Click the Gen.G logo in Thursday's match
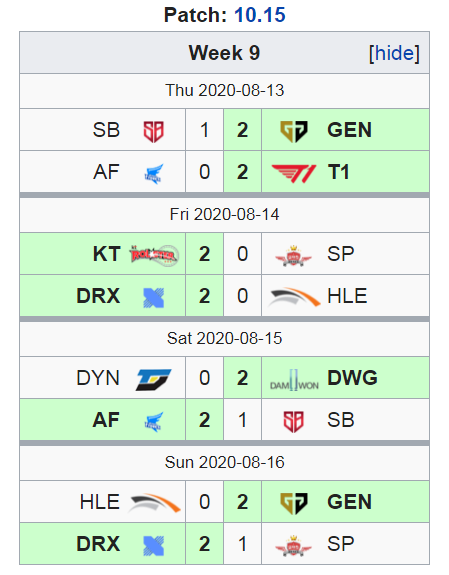The height and width of the screenshot is (575, 449). (x=294, y=131)
